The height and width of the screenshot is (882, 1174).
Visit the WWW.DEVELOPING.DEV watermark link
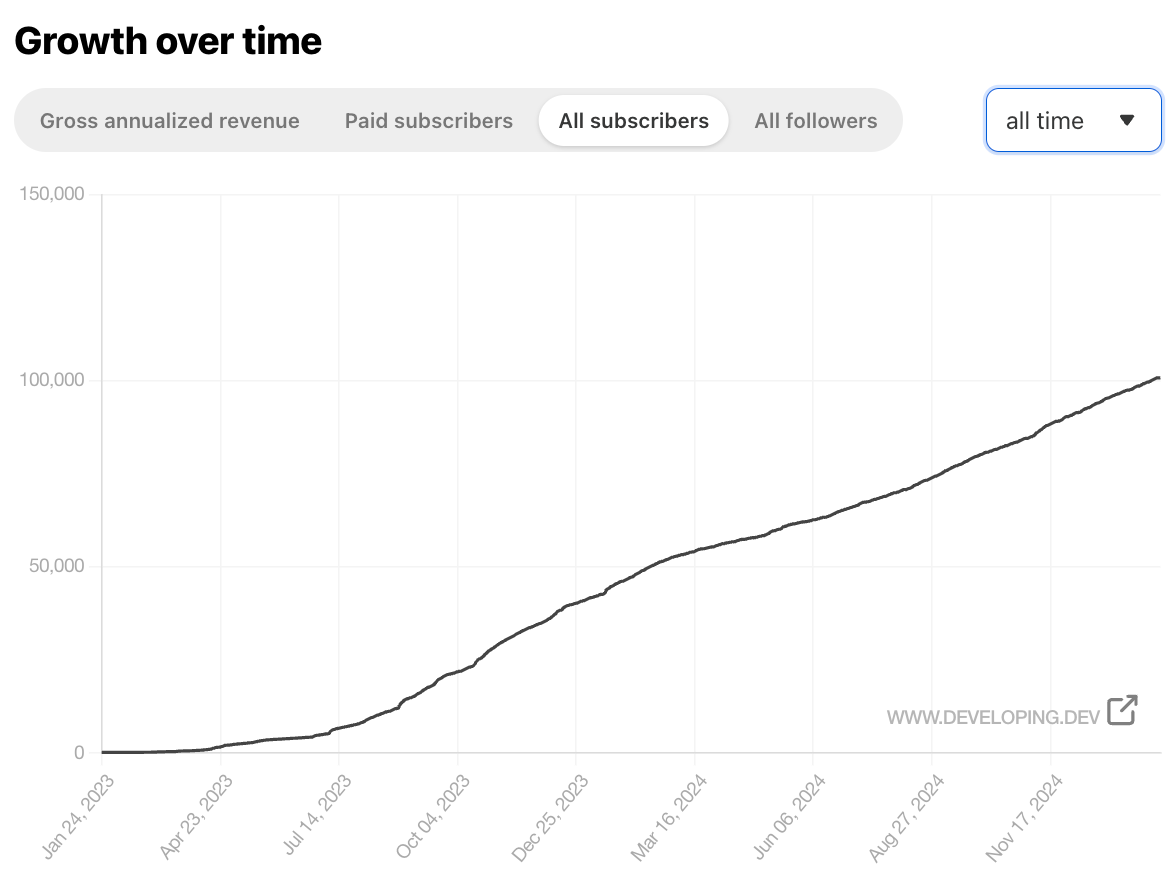(x=993, y=717)
